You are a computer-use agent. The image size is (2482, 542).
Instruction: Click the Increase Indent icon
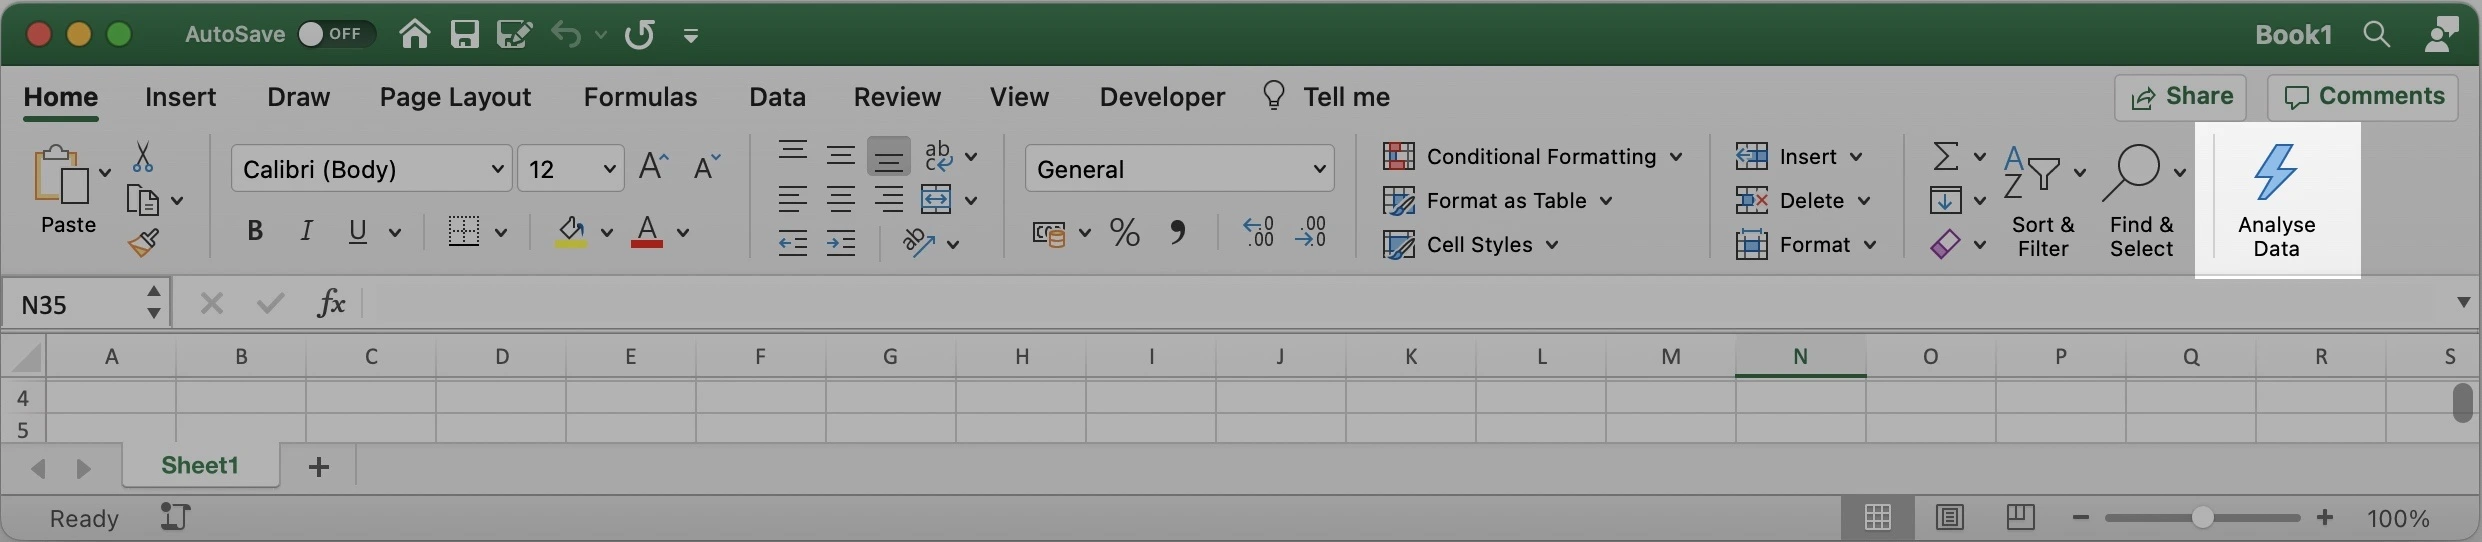840,243
